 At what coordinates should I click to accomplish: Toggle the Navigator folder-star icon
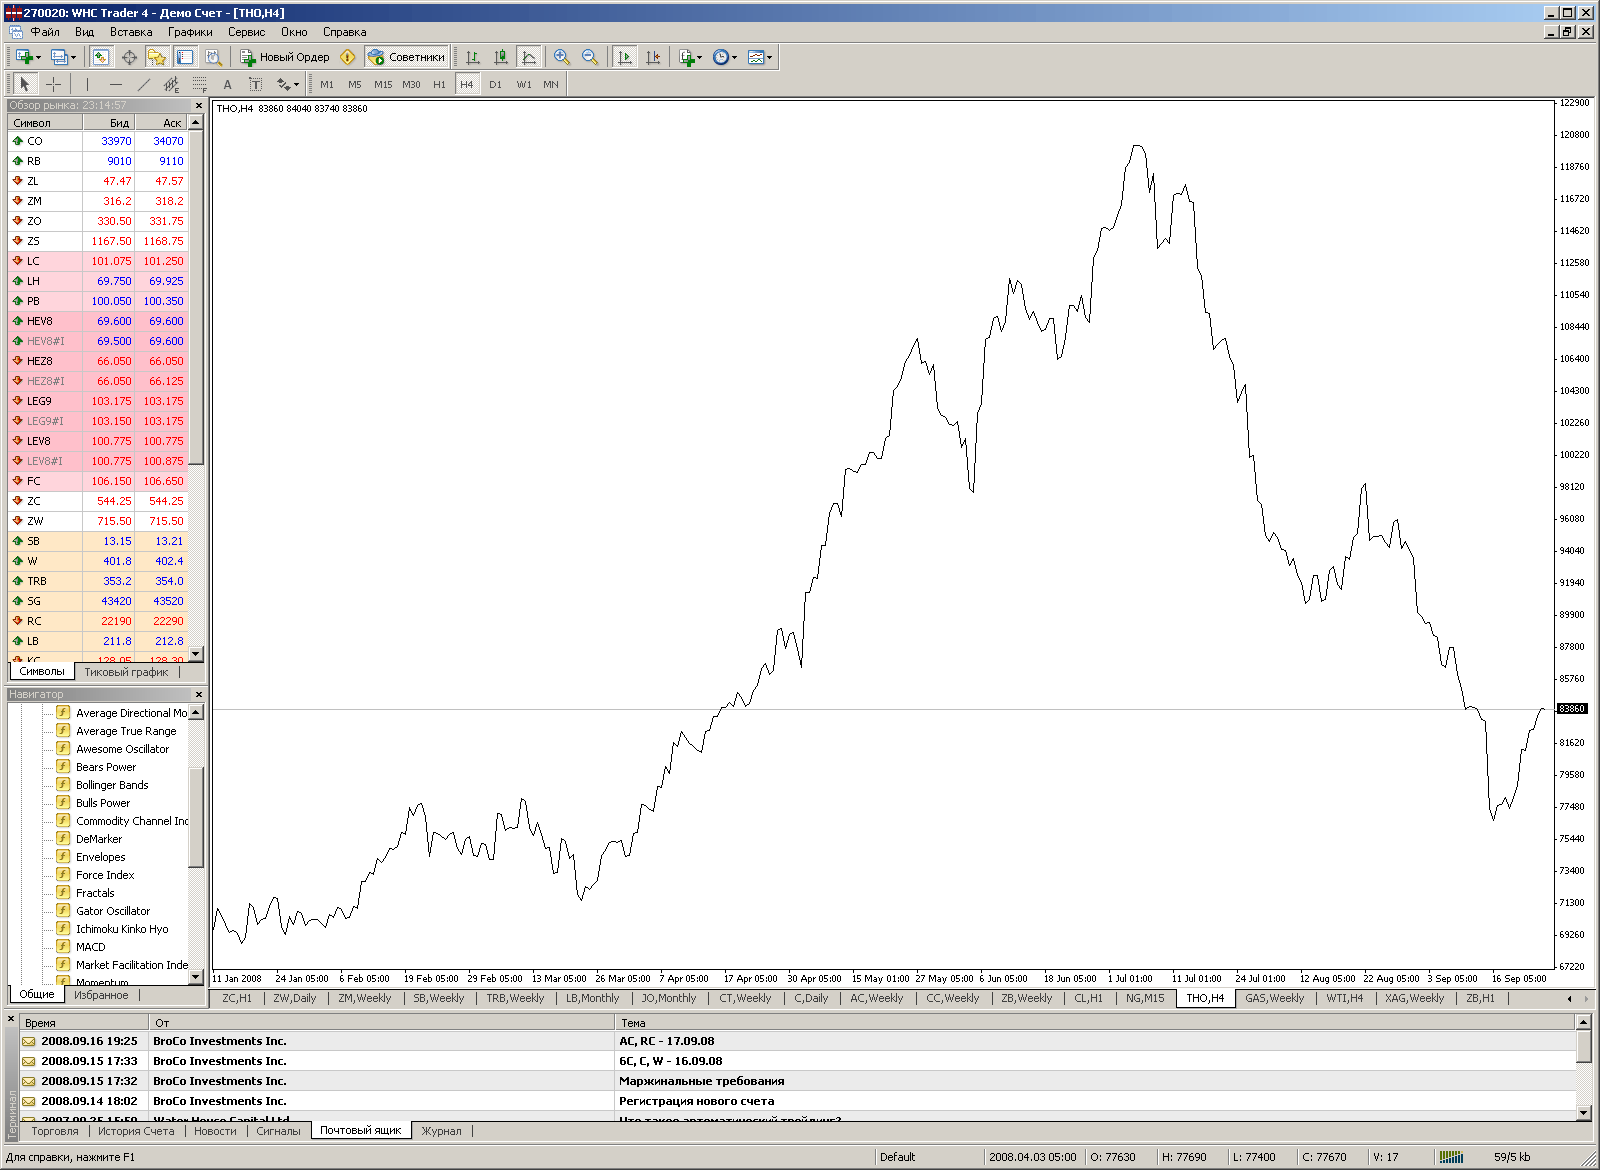pos(157,57)
